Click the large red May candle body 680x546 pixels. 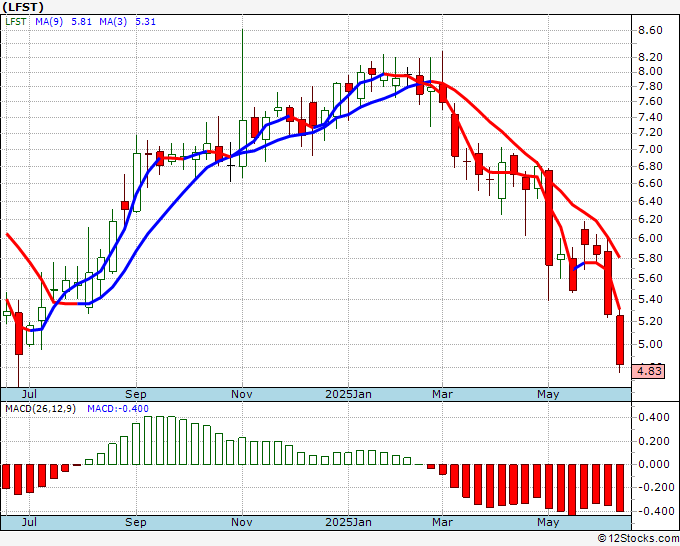(x=549, y=218)
